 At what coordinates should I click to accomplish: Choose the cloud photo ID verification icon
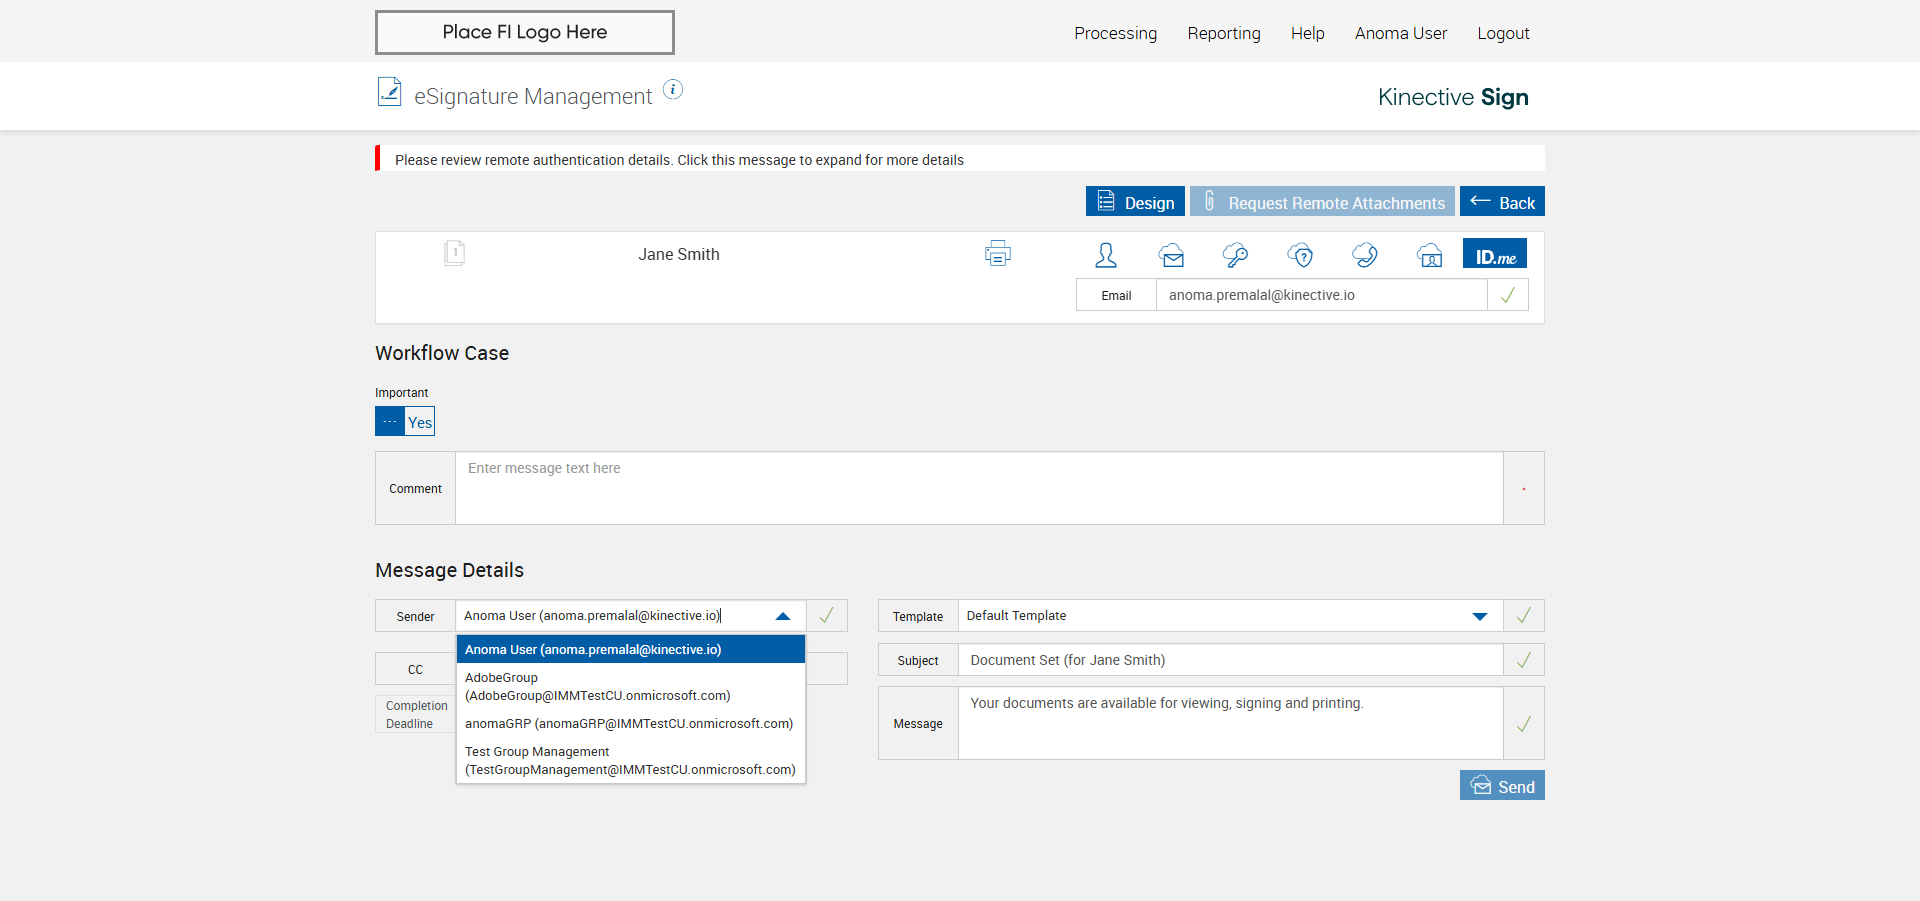pyautogui.click(x=1430, y=255)
